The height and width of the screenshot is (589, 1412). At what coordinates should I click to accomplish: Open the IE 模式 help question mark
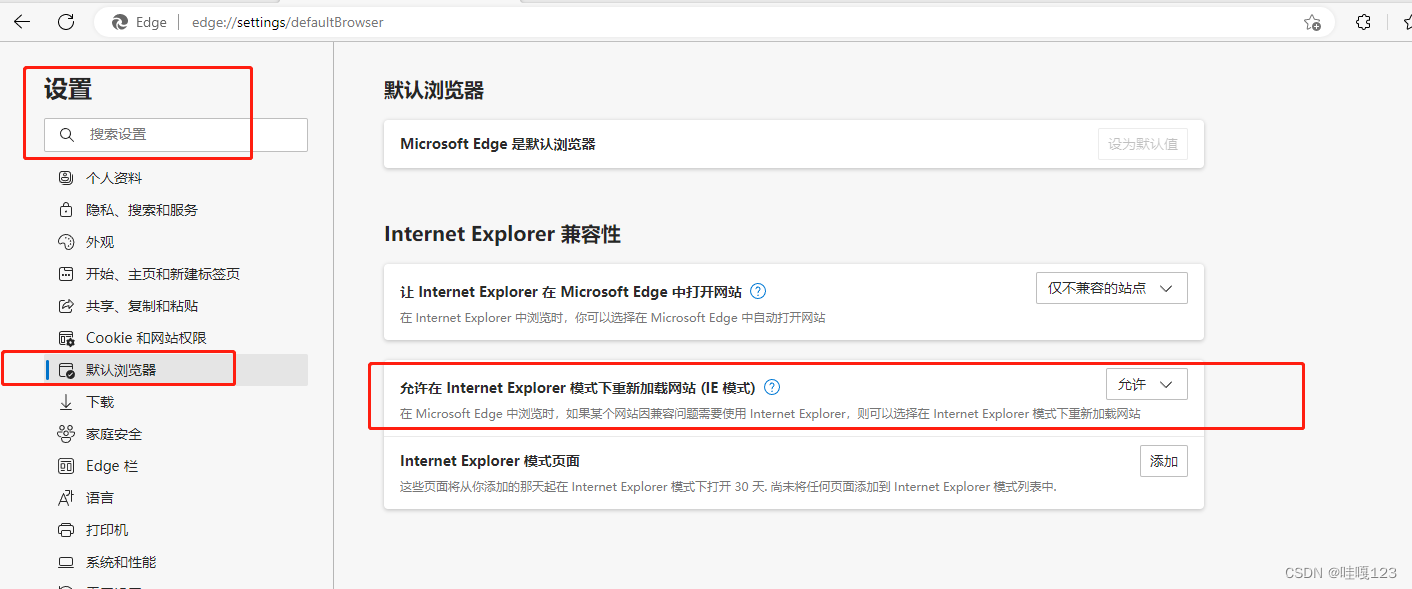tap(771, 387)
